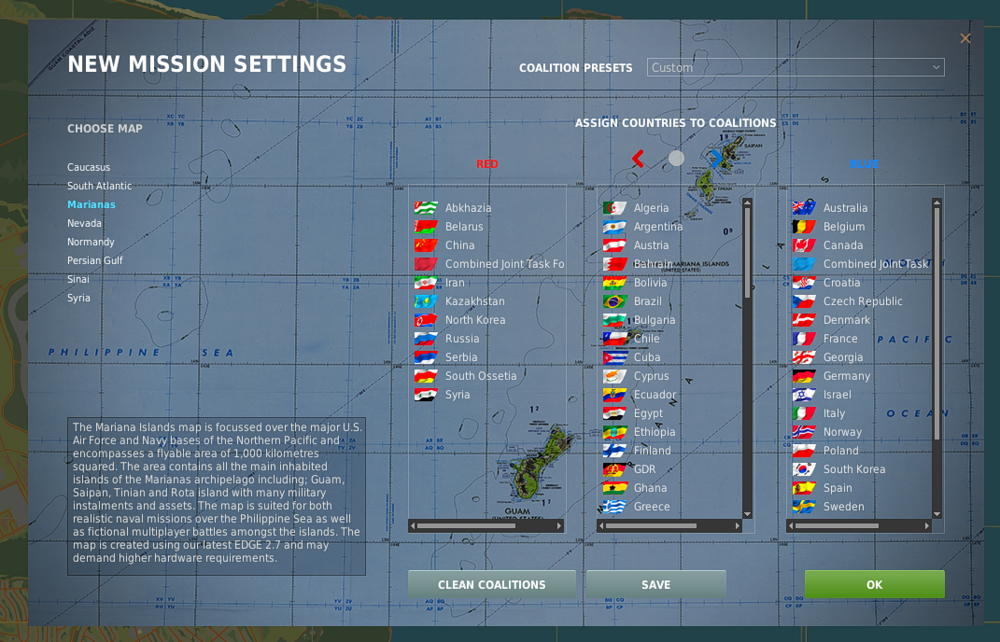1000x642 pixels.
Task: Click the neutral list vertical scrollbar thumb
Action: tap(747, 252)
